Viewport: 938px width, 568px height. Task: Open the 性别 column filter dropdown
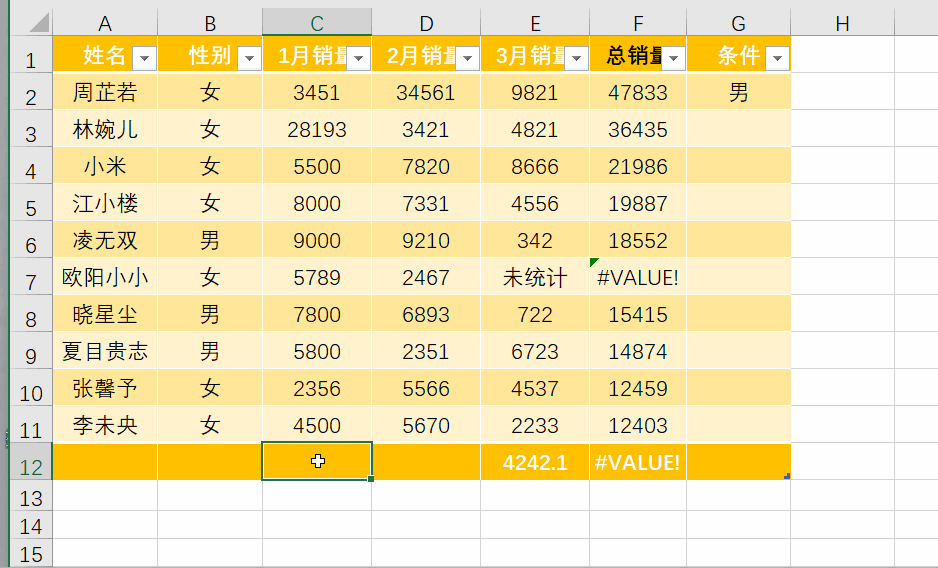tap(249, 58)
